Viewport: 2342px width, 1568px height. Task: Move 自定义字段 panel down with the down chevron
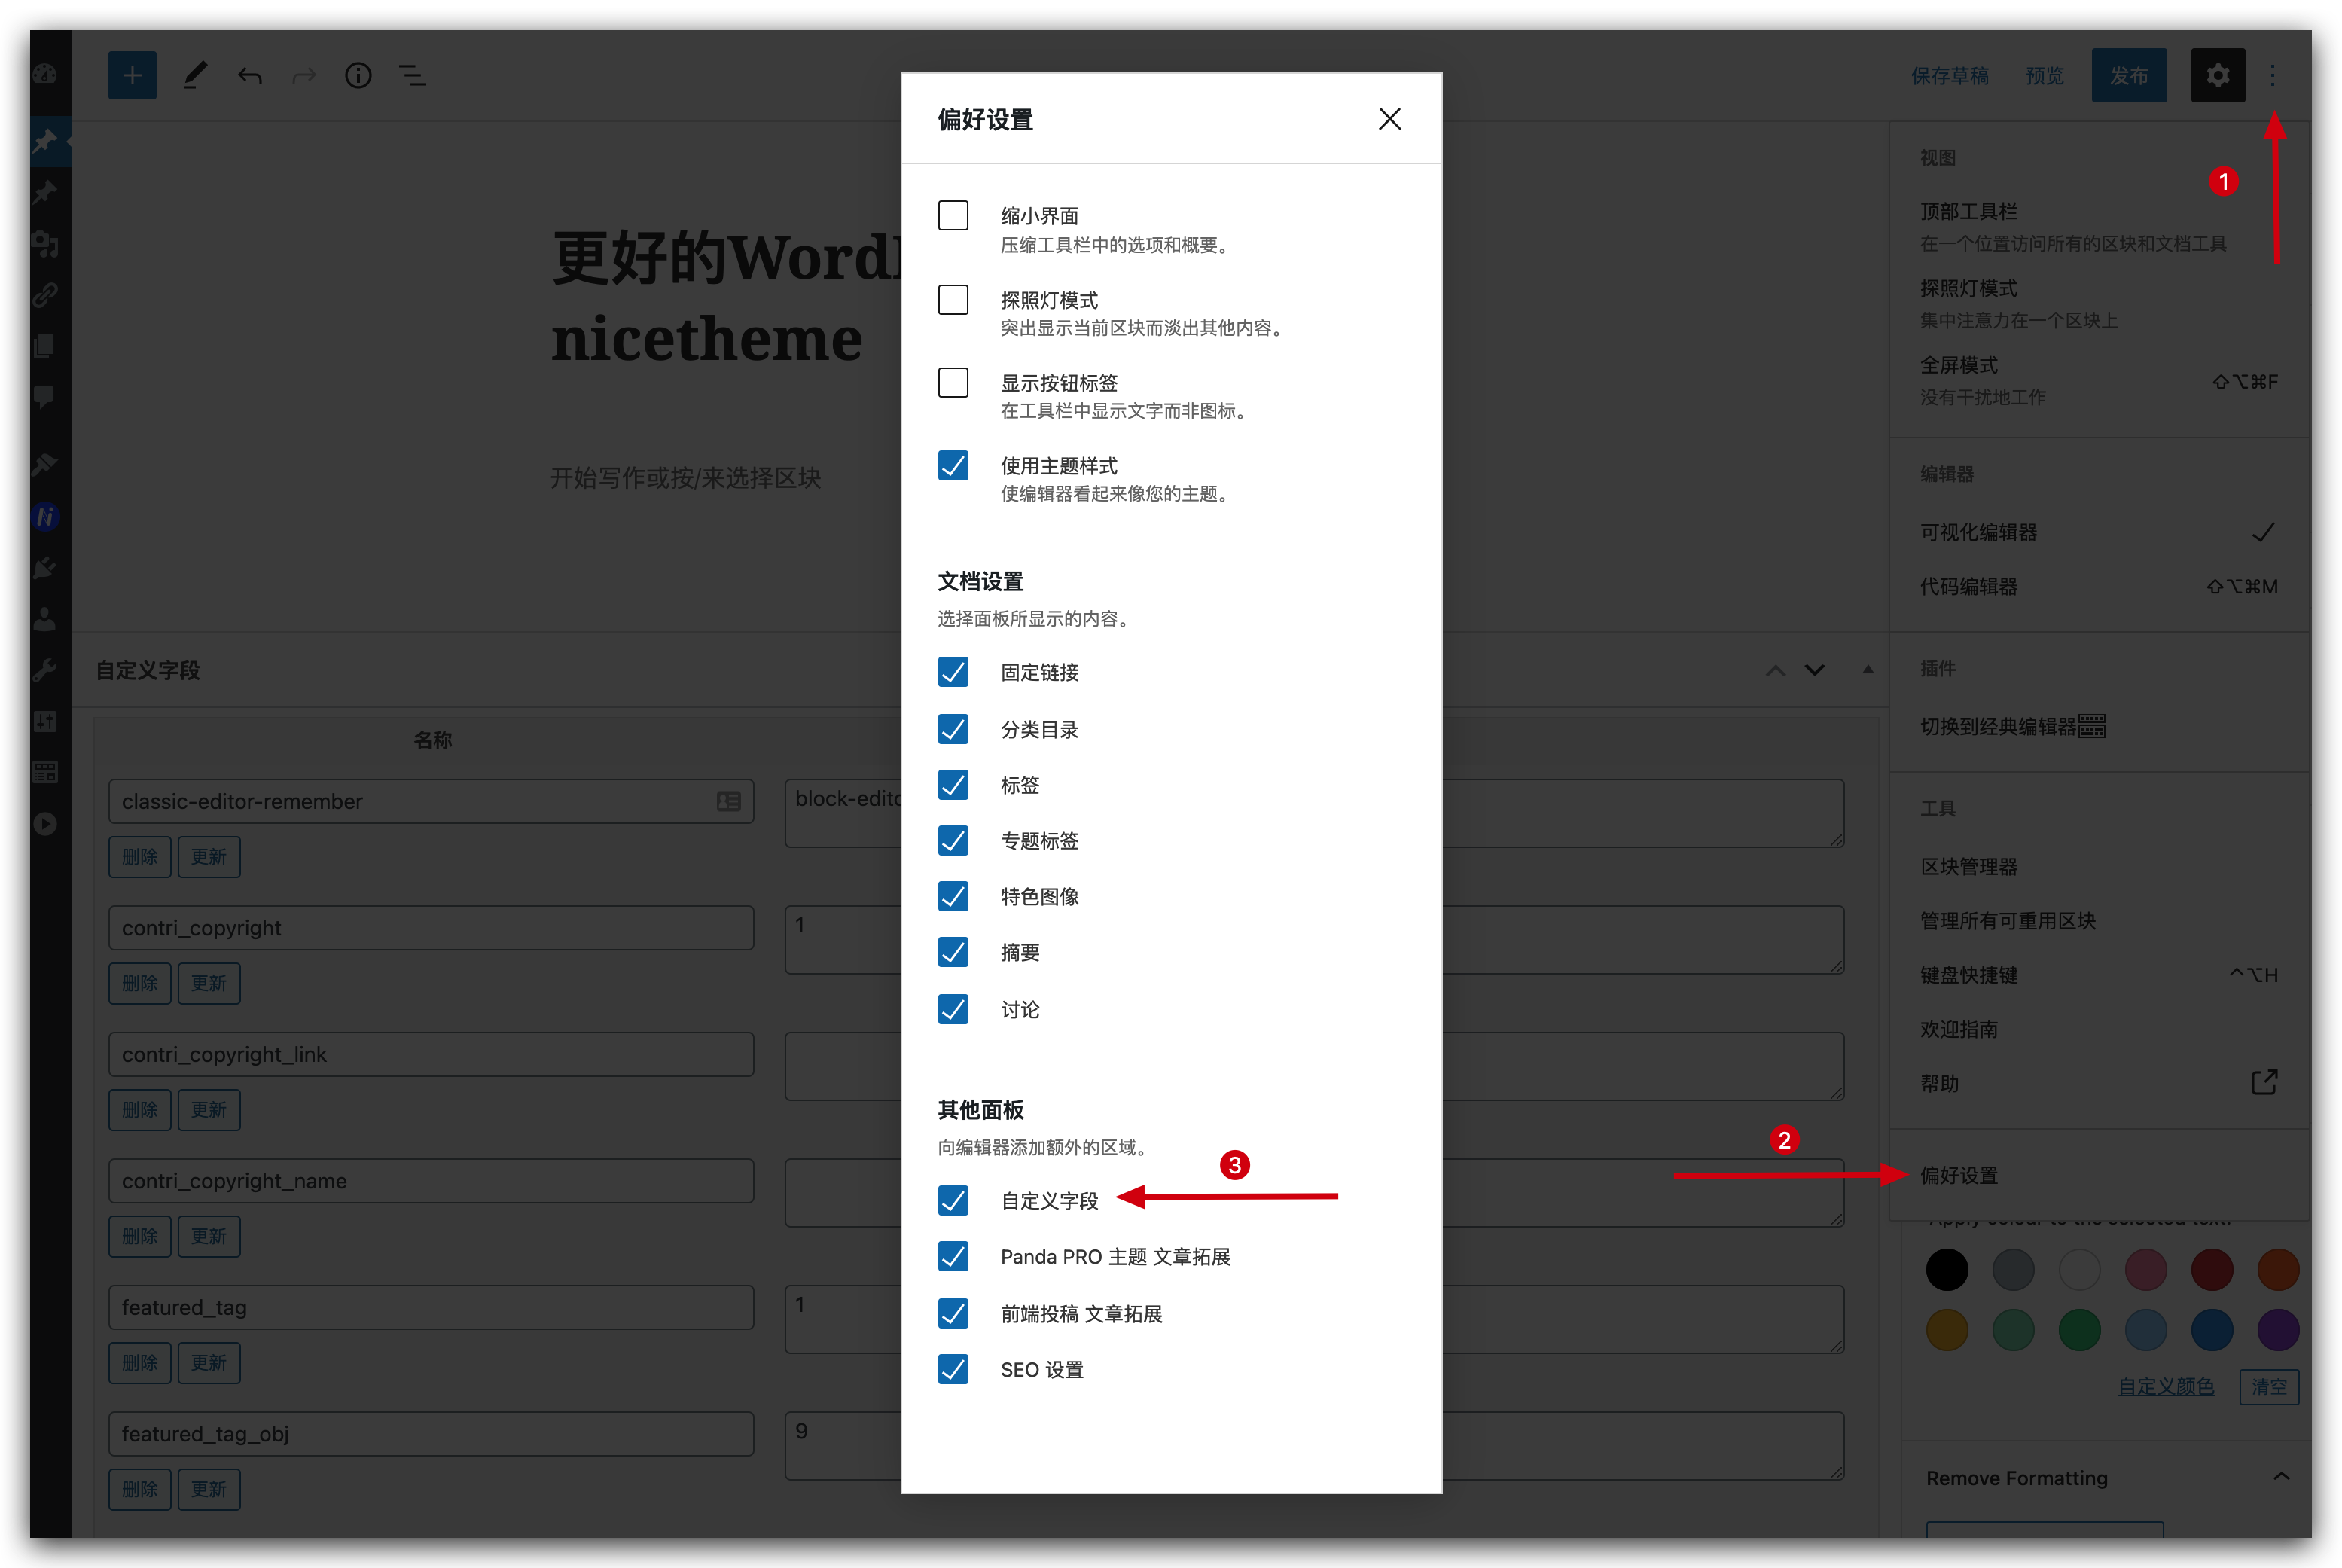[x=1814, y=670]
